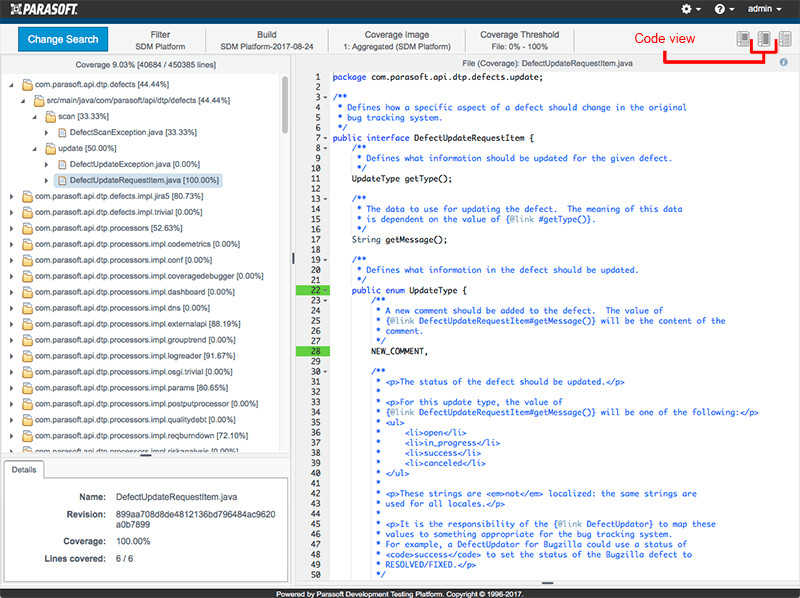Click the Change Search button
This screenshot has width=800, height=598.
click(63, 39)
